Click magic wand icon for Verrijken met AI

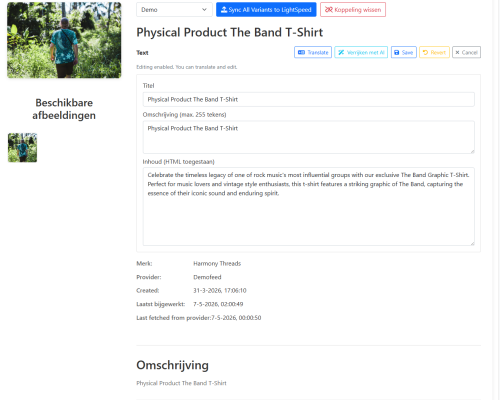[x=341, y=52]
